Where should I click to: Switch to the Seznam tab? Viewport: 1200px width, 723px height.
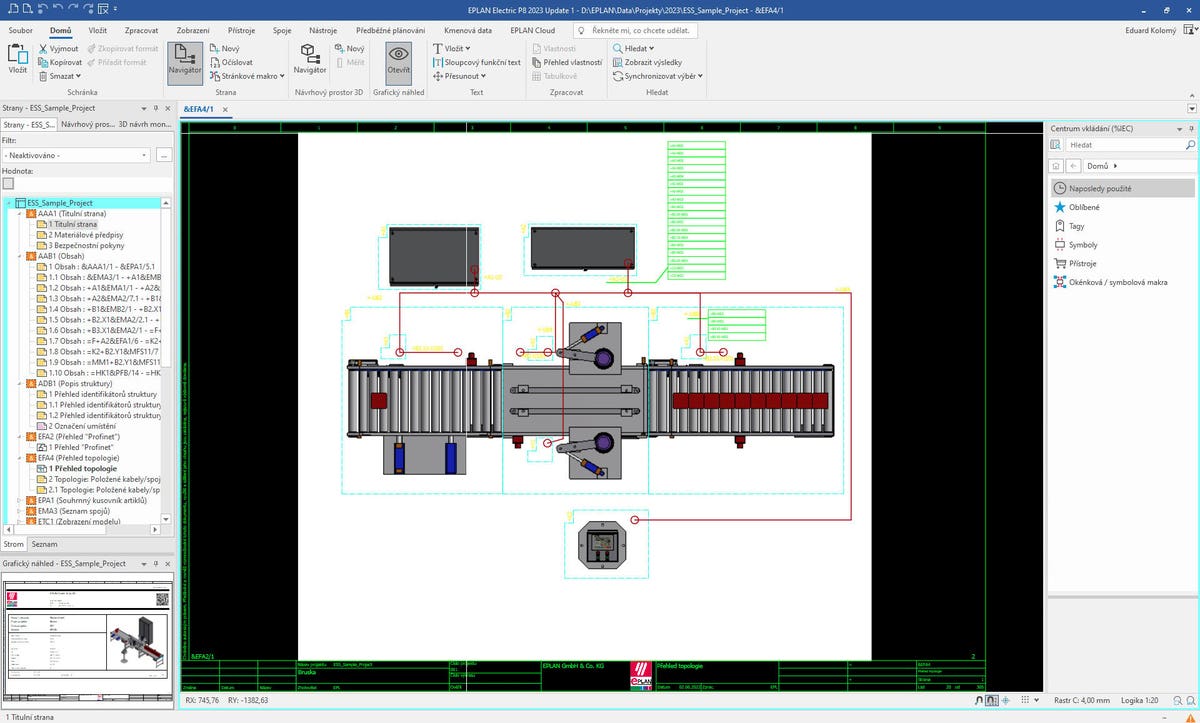(44, 544)
